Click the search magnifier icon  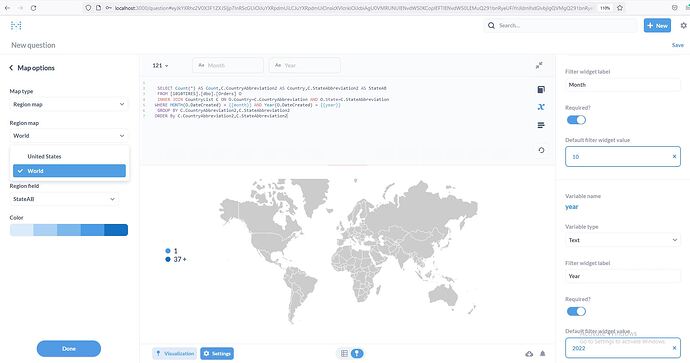491,26
